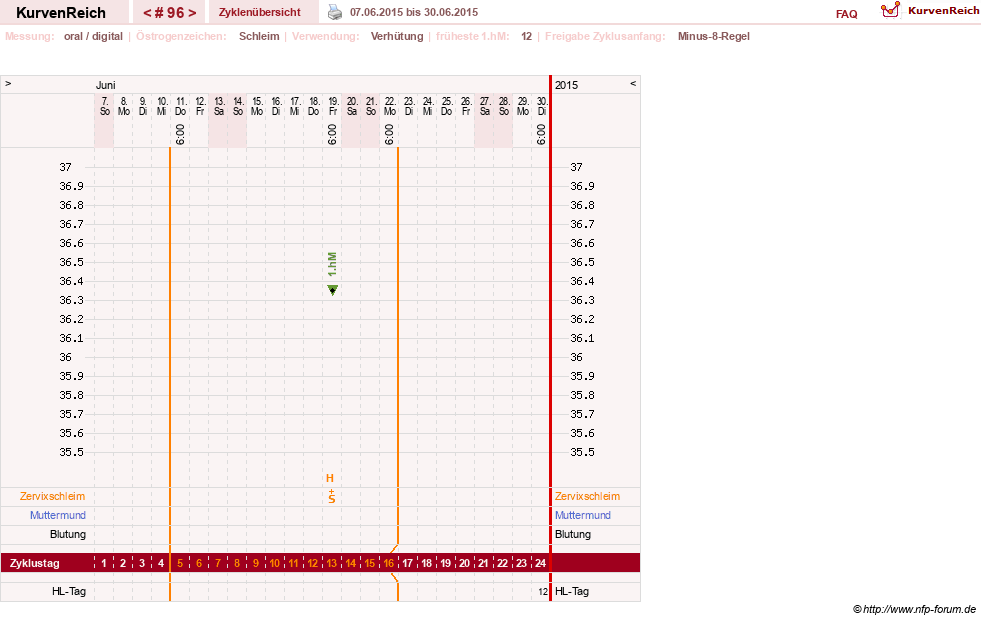Click date header 11. Do
This screenshot has height=621, width=981.
pyautogui.click(x=180, y=106)
